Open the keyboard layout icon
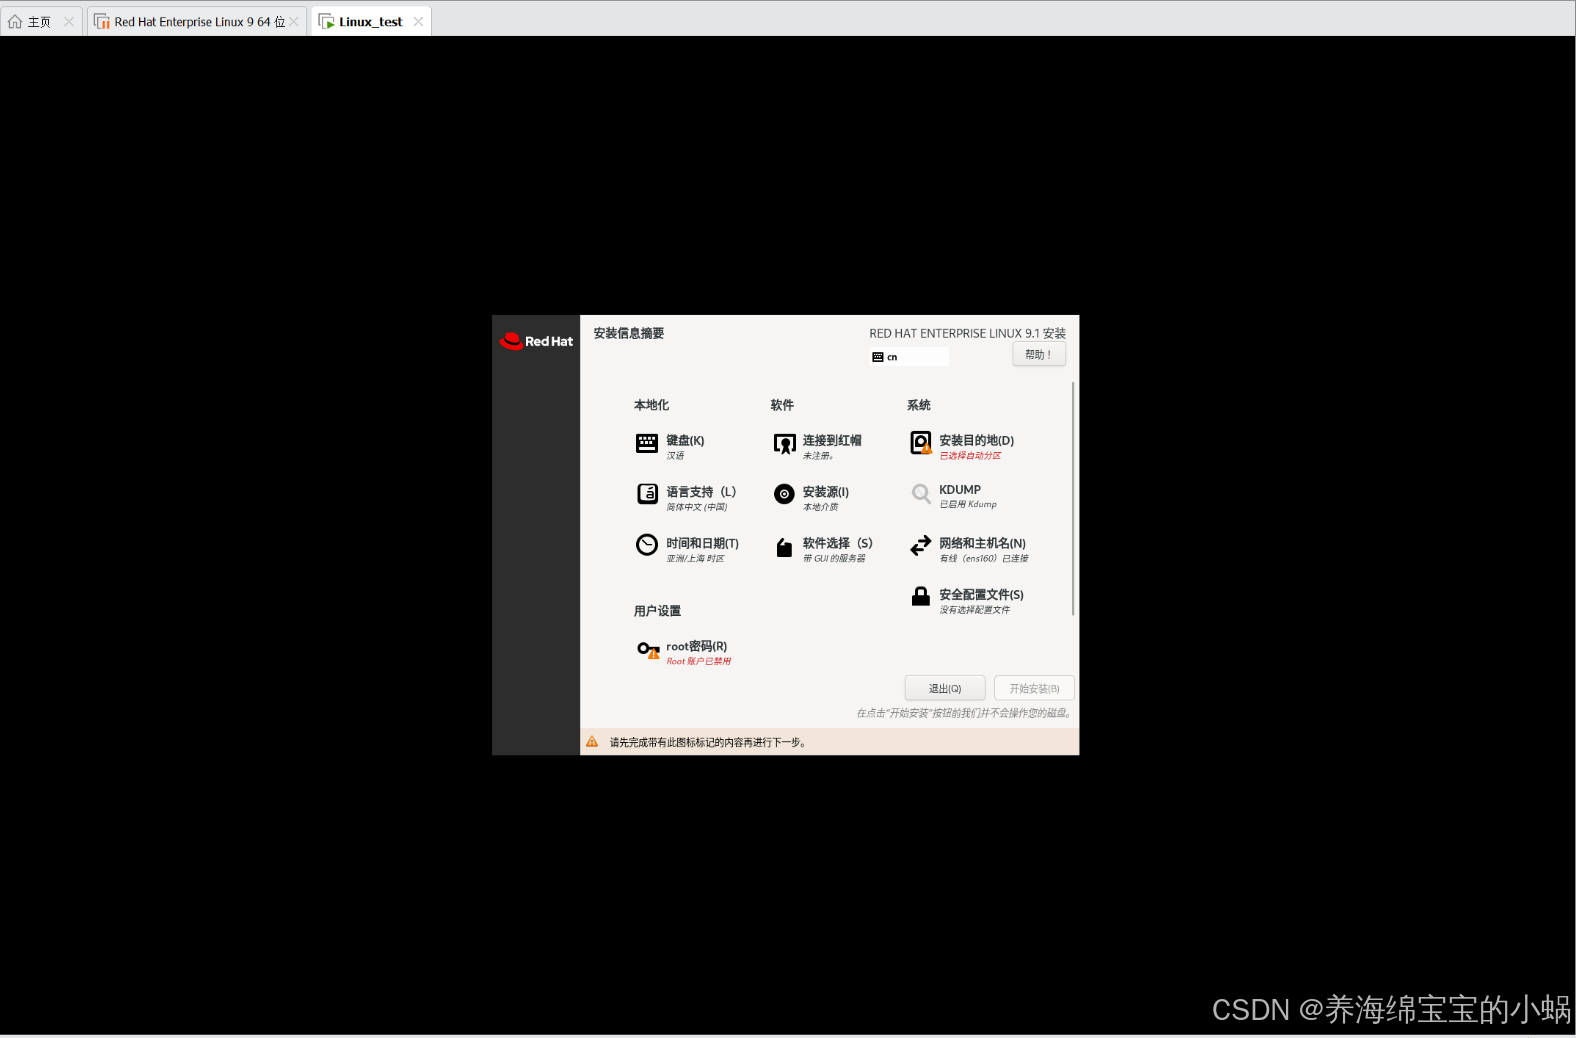 click(647, 443)
